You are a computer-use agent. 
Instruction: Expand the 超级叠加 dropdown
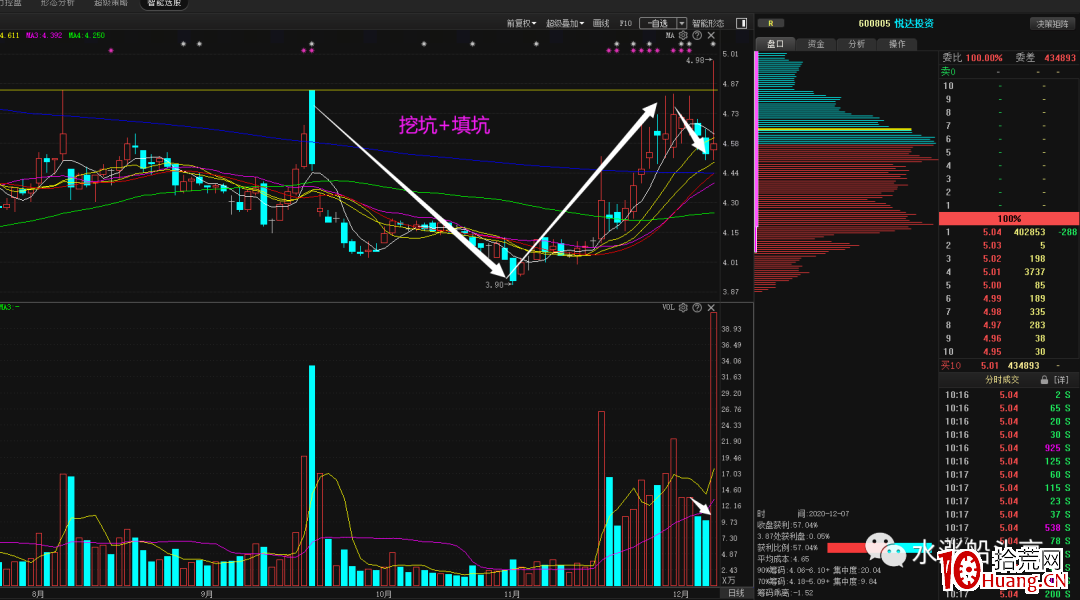[x=565, y=23]
